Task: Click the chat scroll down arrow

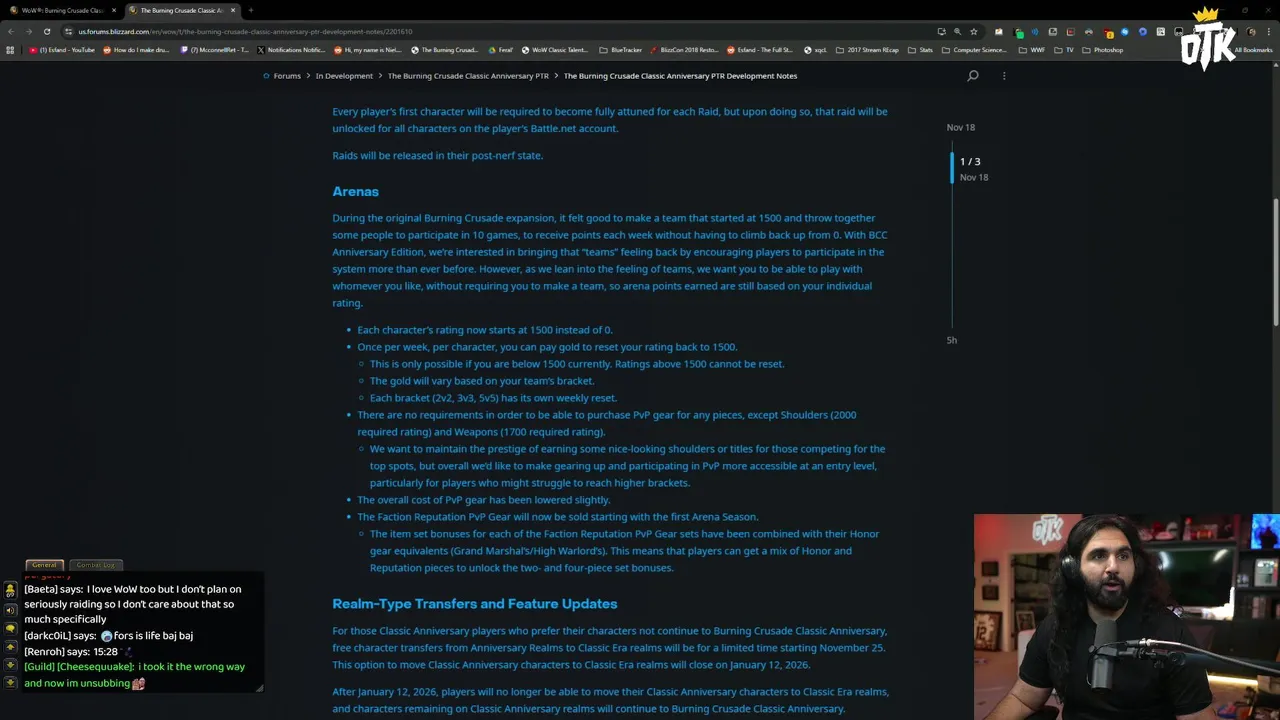Action: 10,665
